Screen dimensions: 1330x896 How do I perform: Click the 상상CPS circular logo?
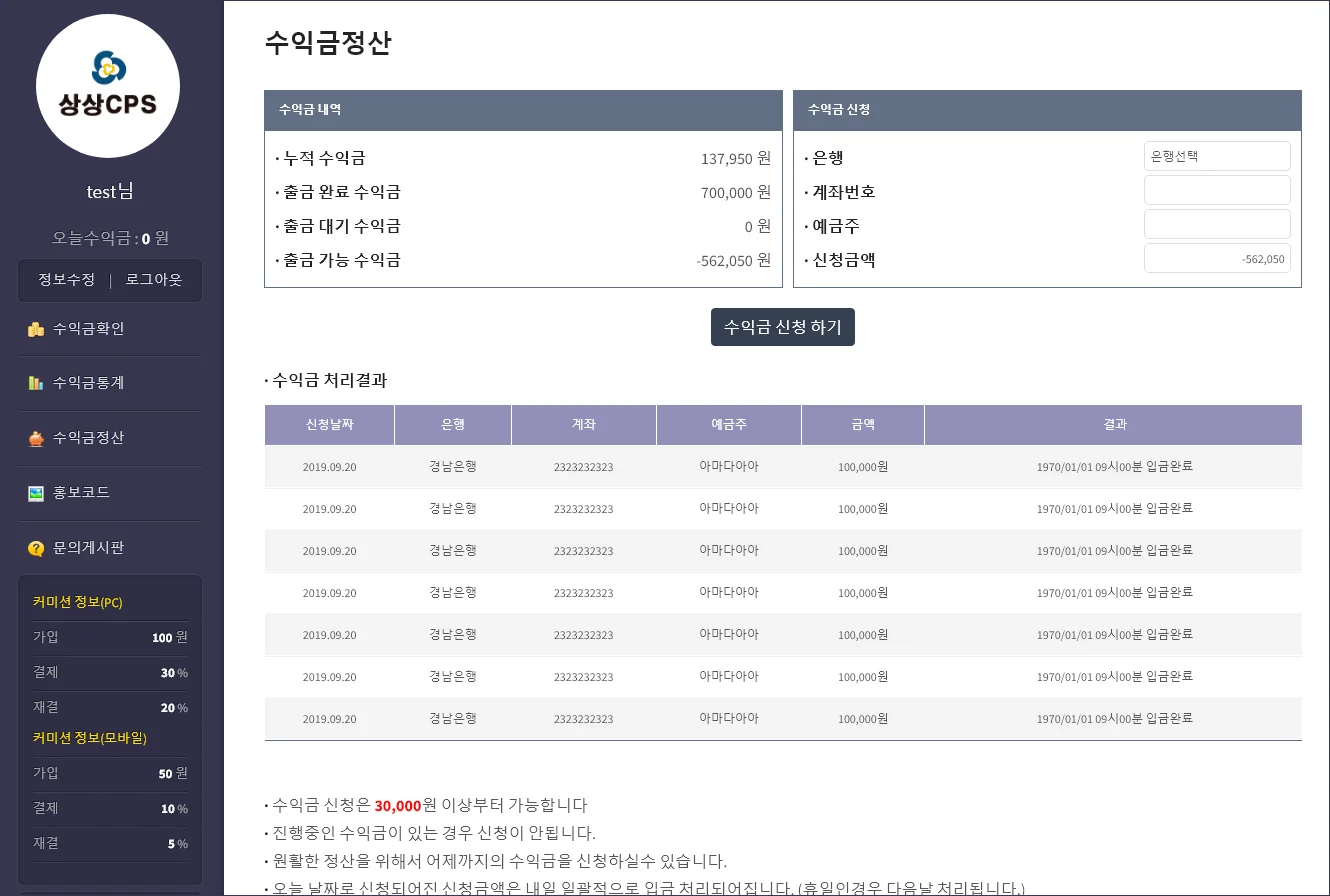pos(108,86)
